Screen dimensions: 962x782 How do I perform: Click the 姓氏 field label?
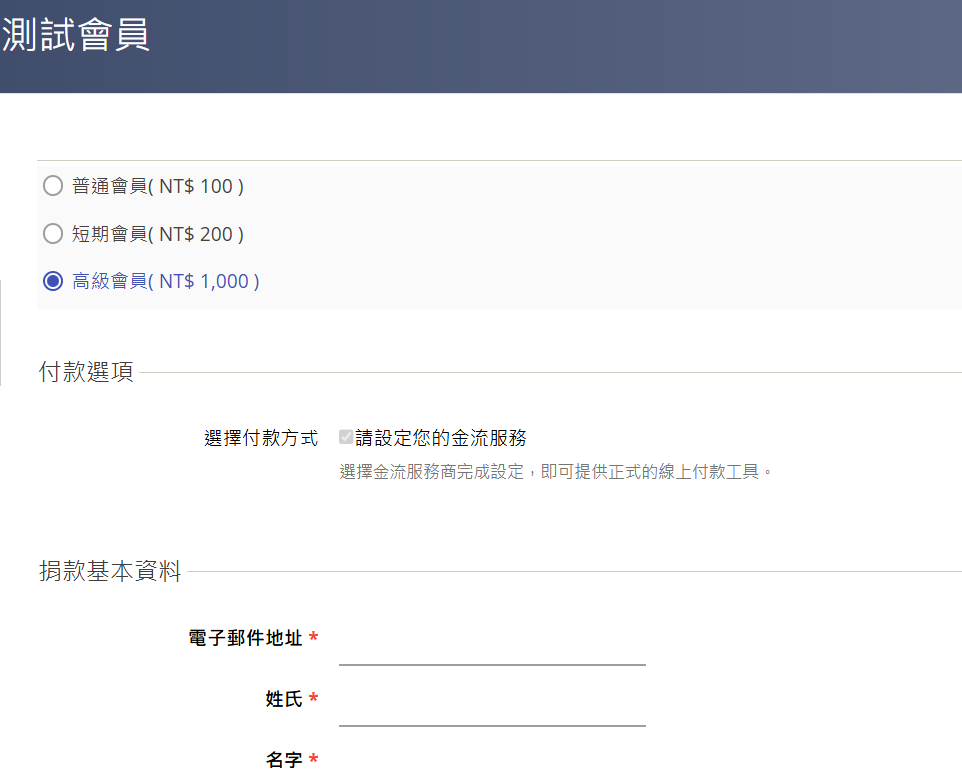point(283,699)
